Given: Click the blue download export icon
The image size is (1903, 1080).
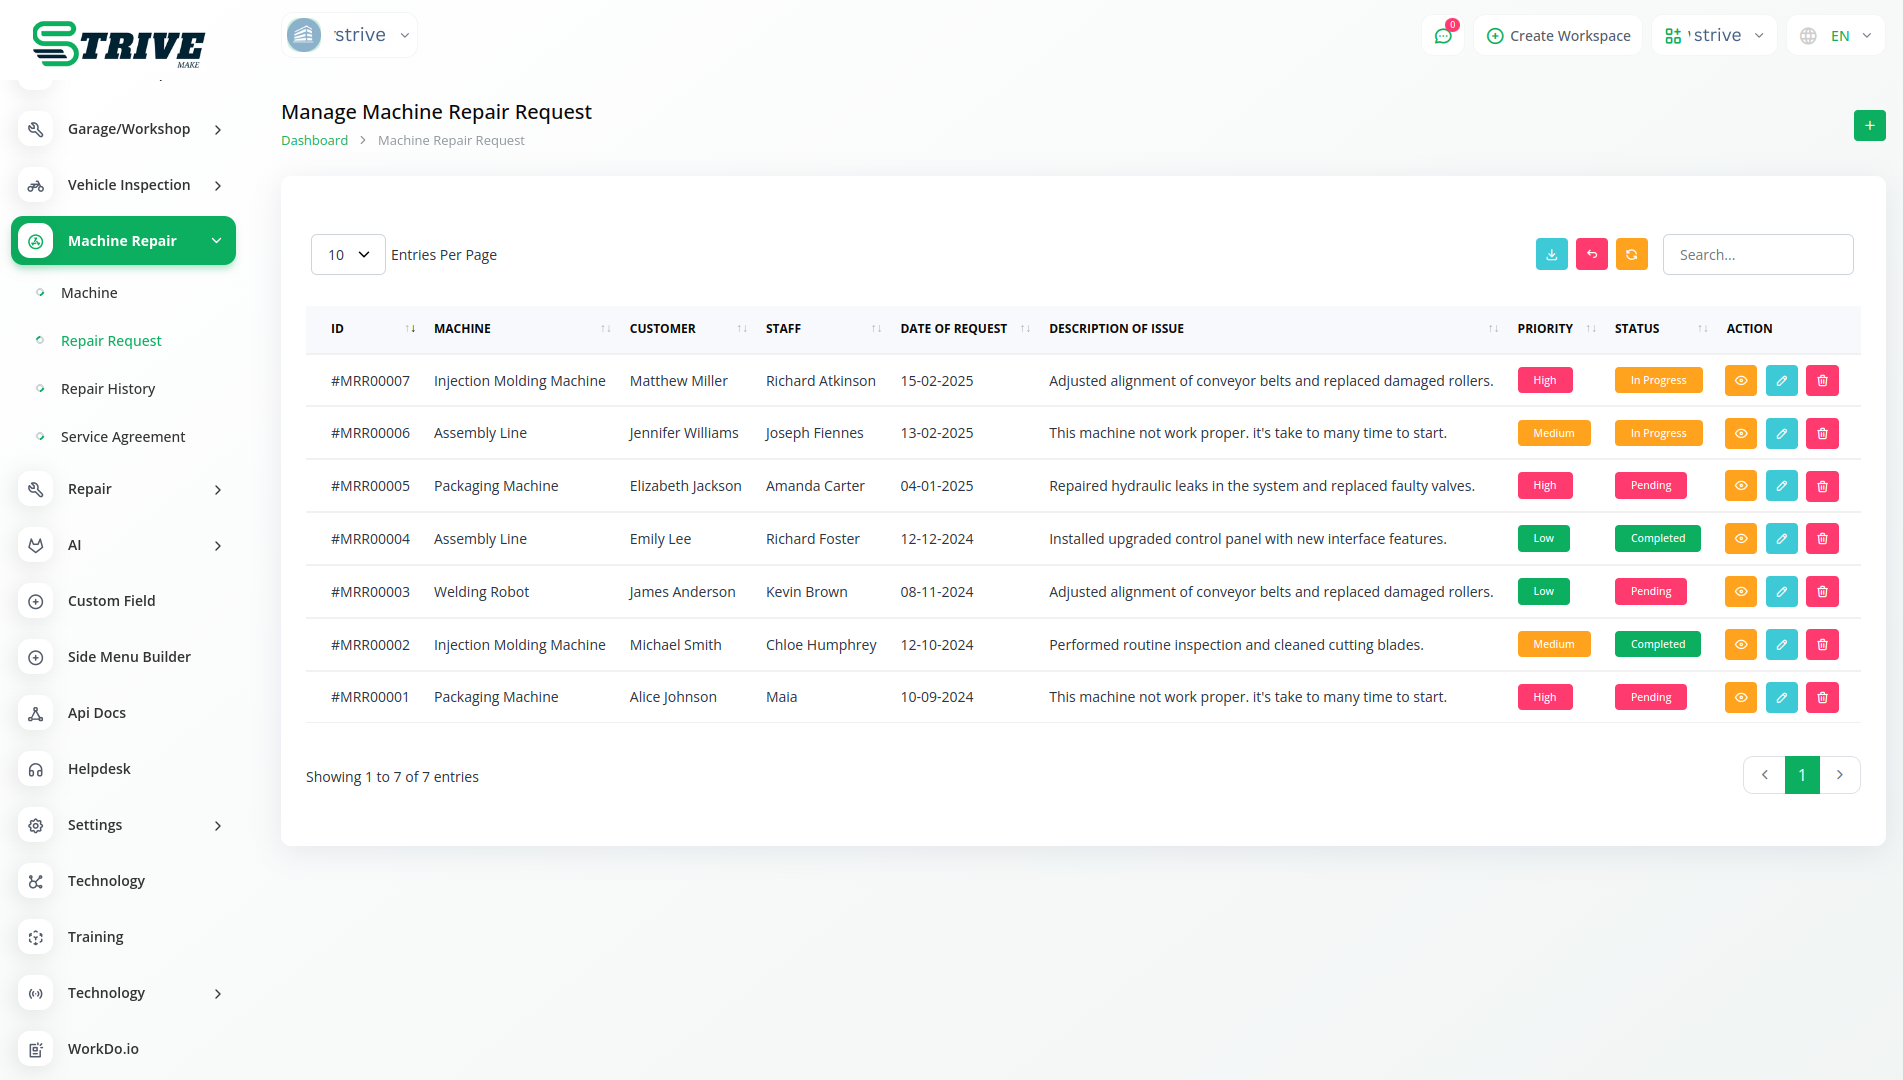Looking at the screenshot, I should tap(1551, 255).
